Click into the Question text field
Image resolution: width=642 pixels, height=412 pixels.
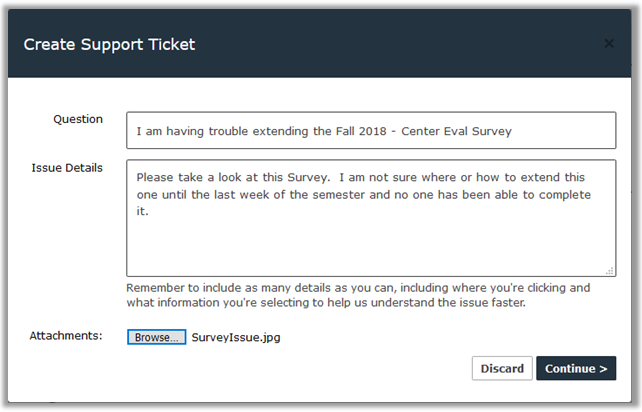[370, 130]
